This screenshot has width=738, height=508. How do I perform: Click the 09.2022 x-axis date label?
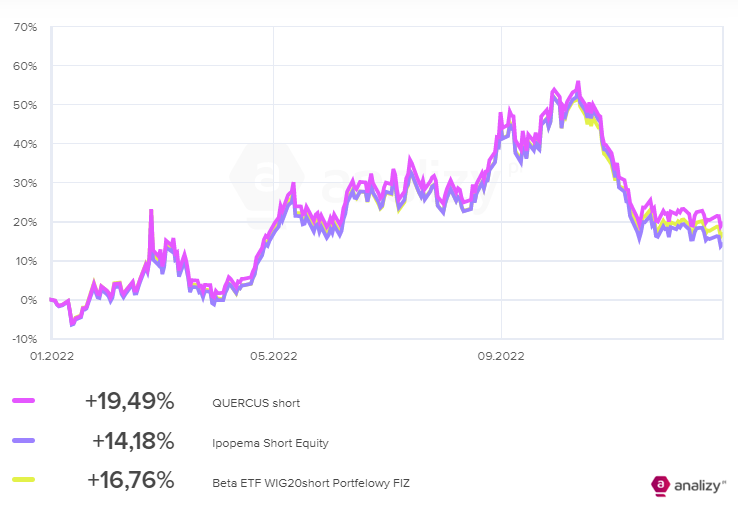pos(500,354)
